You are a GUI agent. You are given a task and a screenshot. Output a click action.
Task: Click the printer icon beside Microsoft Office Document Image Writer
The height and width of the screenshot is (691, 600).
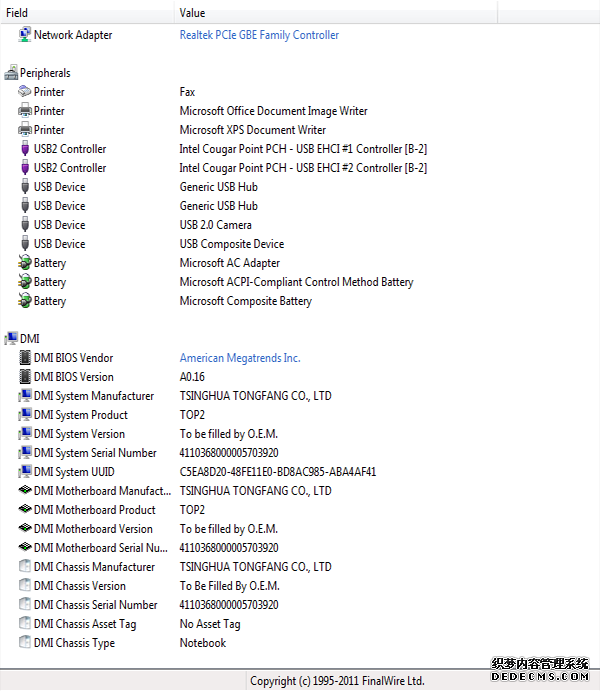point(25,111)
